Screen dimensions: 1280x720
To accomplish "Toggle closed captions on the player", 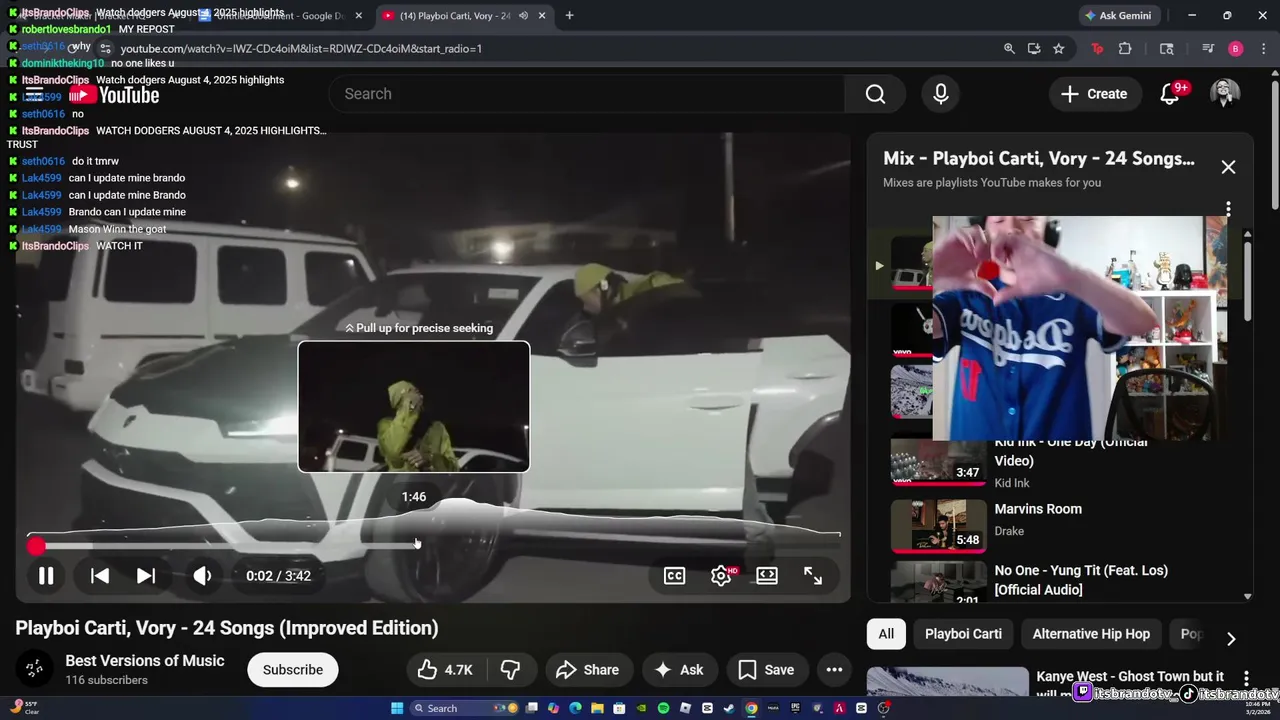I will point(675,576).
